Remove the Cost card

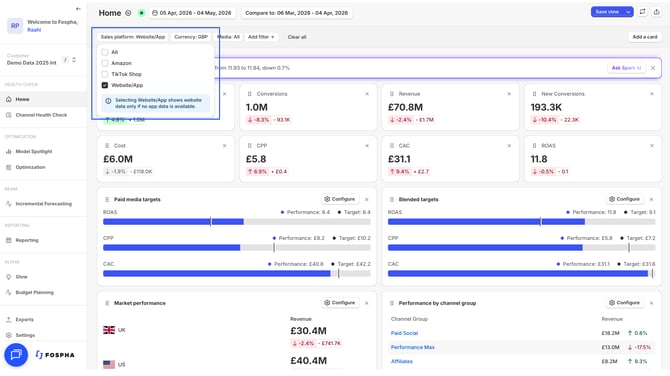(x=224, y=146)
